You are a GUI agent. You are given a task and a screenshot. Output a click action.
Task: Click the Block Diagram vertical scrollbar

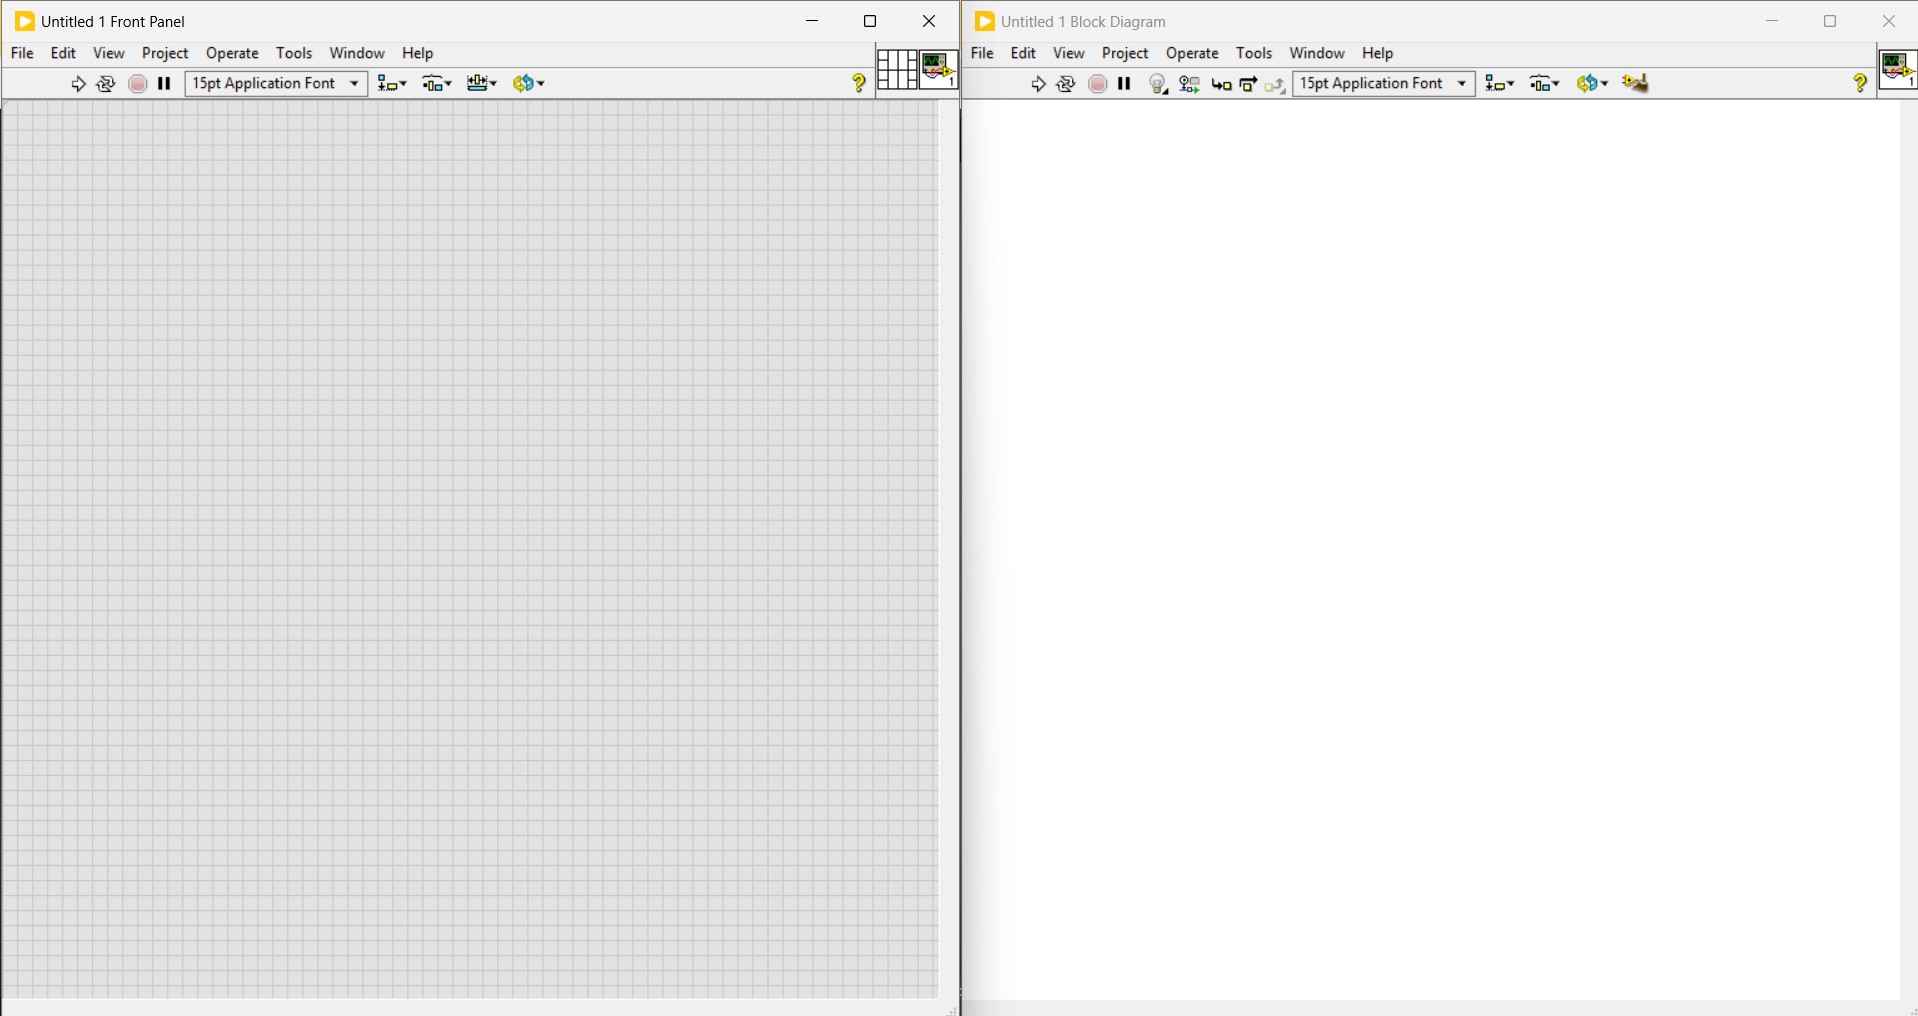click(x=1909, y=549)
